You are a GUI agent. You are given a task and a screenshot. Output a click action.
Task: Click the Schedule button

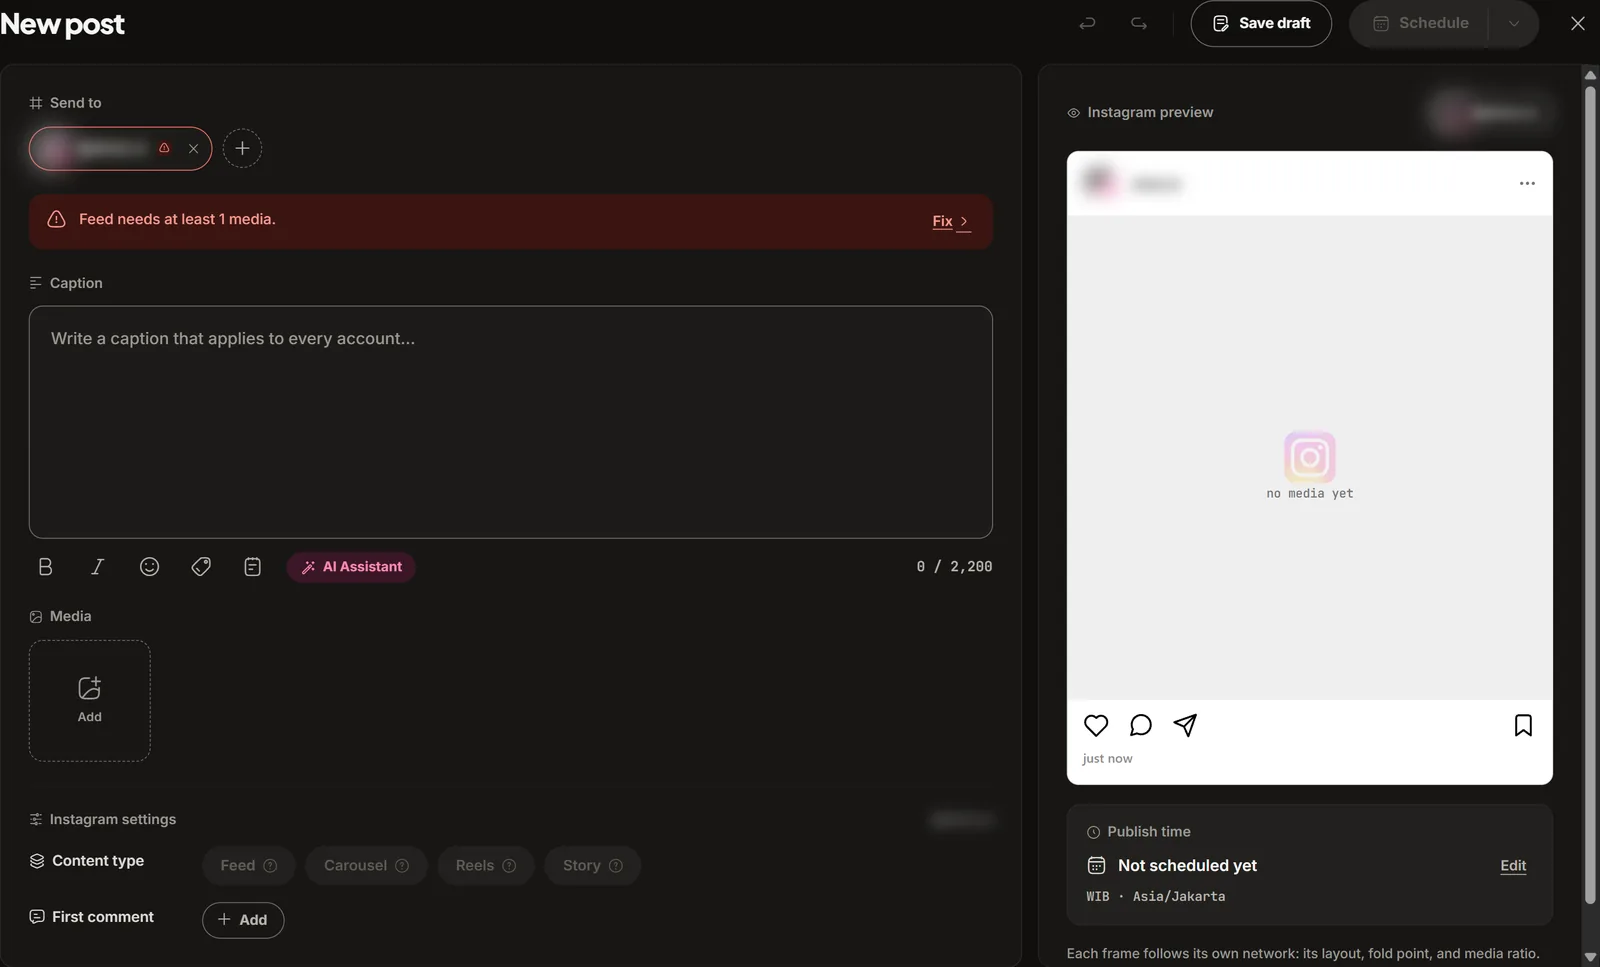[x=1419, y=23]
